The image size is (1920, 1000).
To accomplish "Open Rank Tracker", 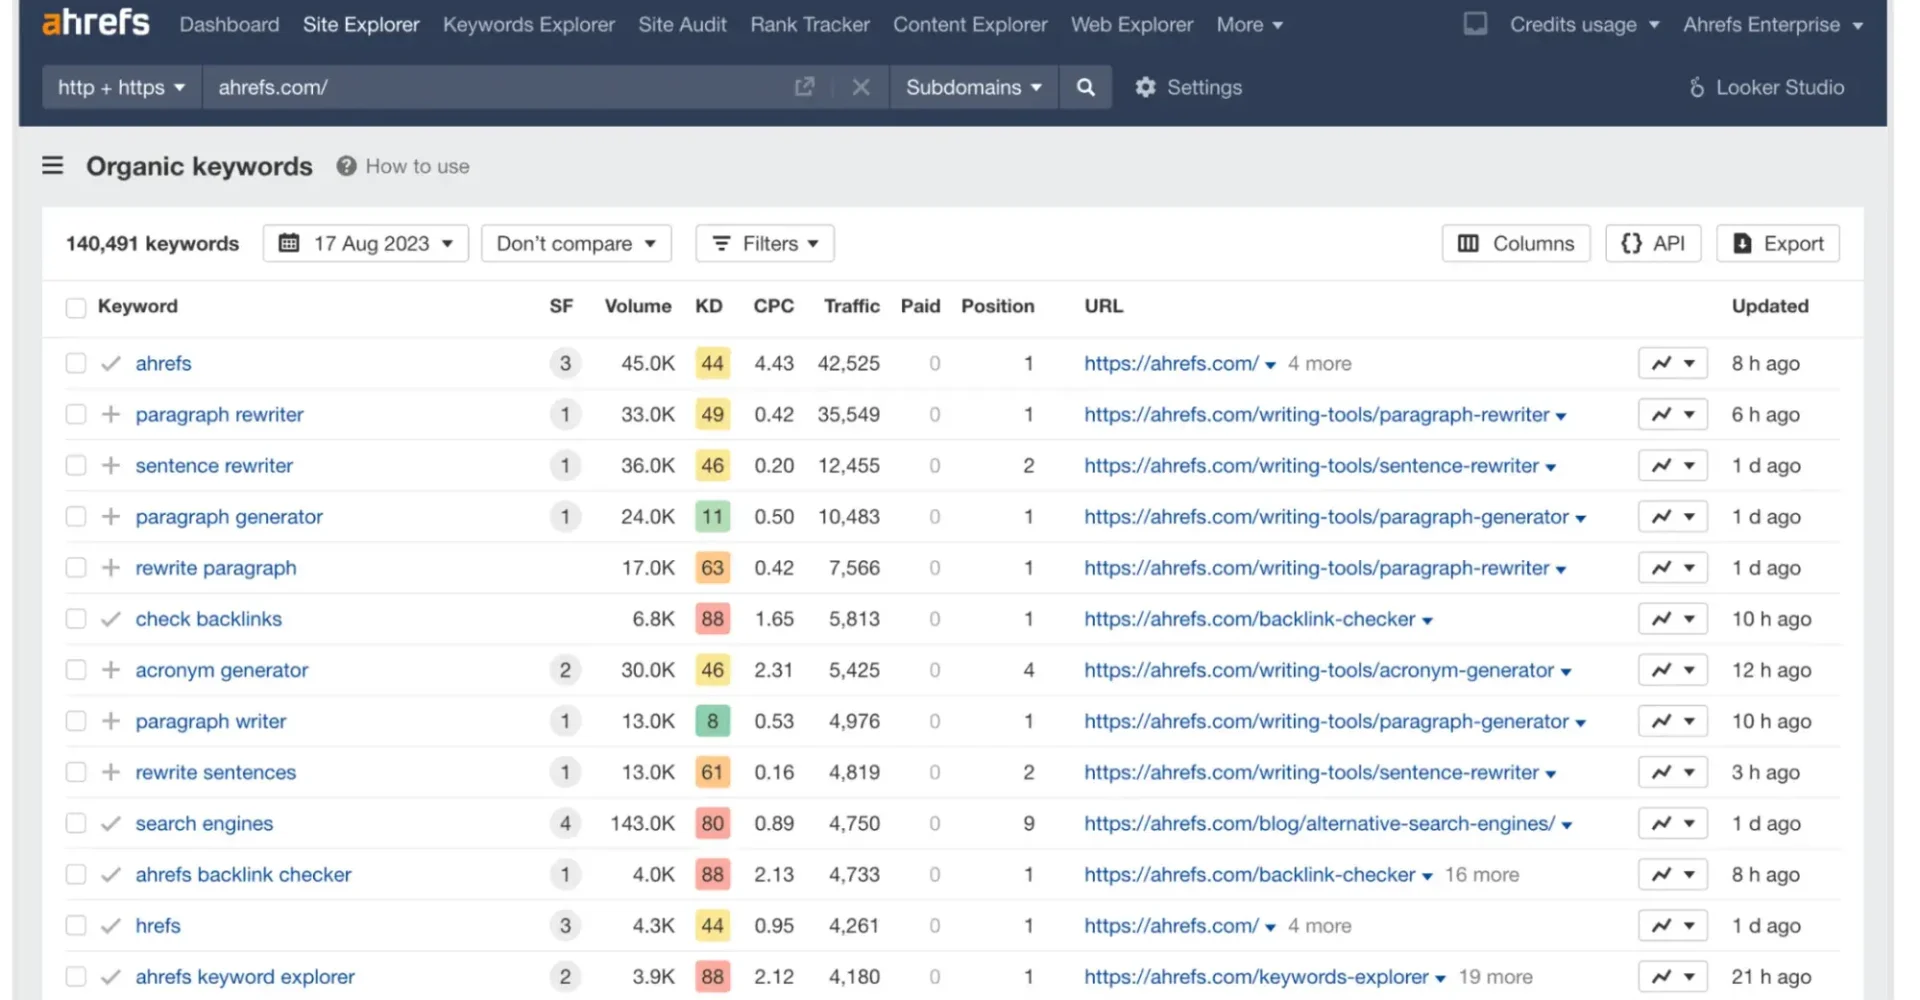I will pos(810,24).
